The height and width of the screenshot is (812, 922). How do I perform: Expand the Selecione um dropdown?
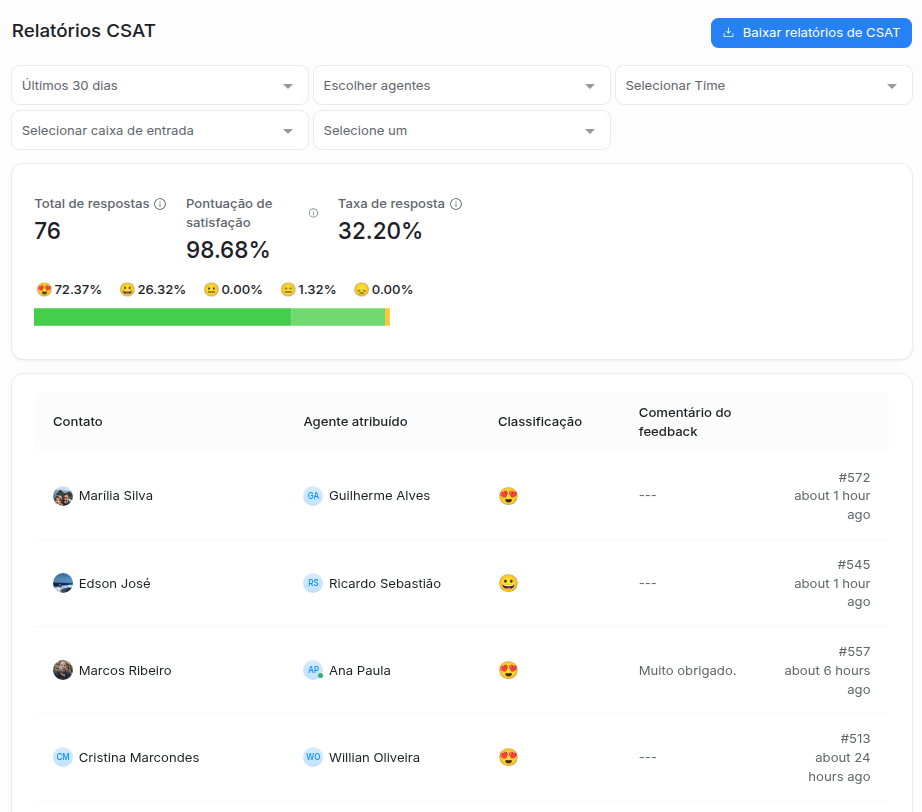point(461,131)
